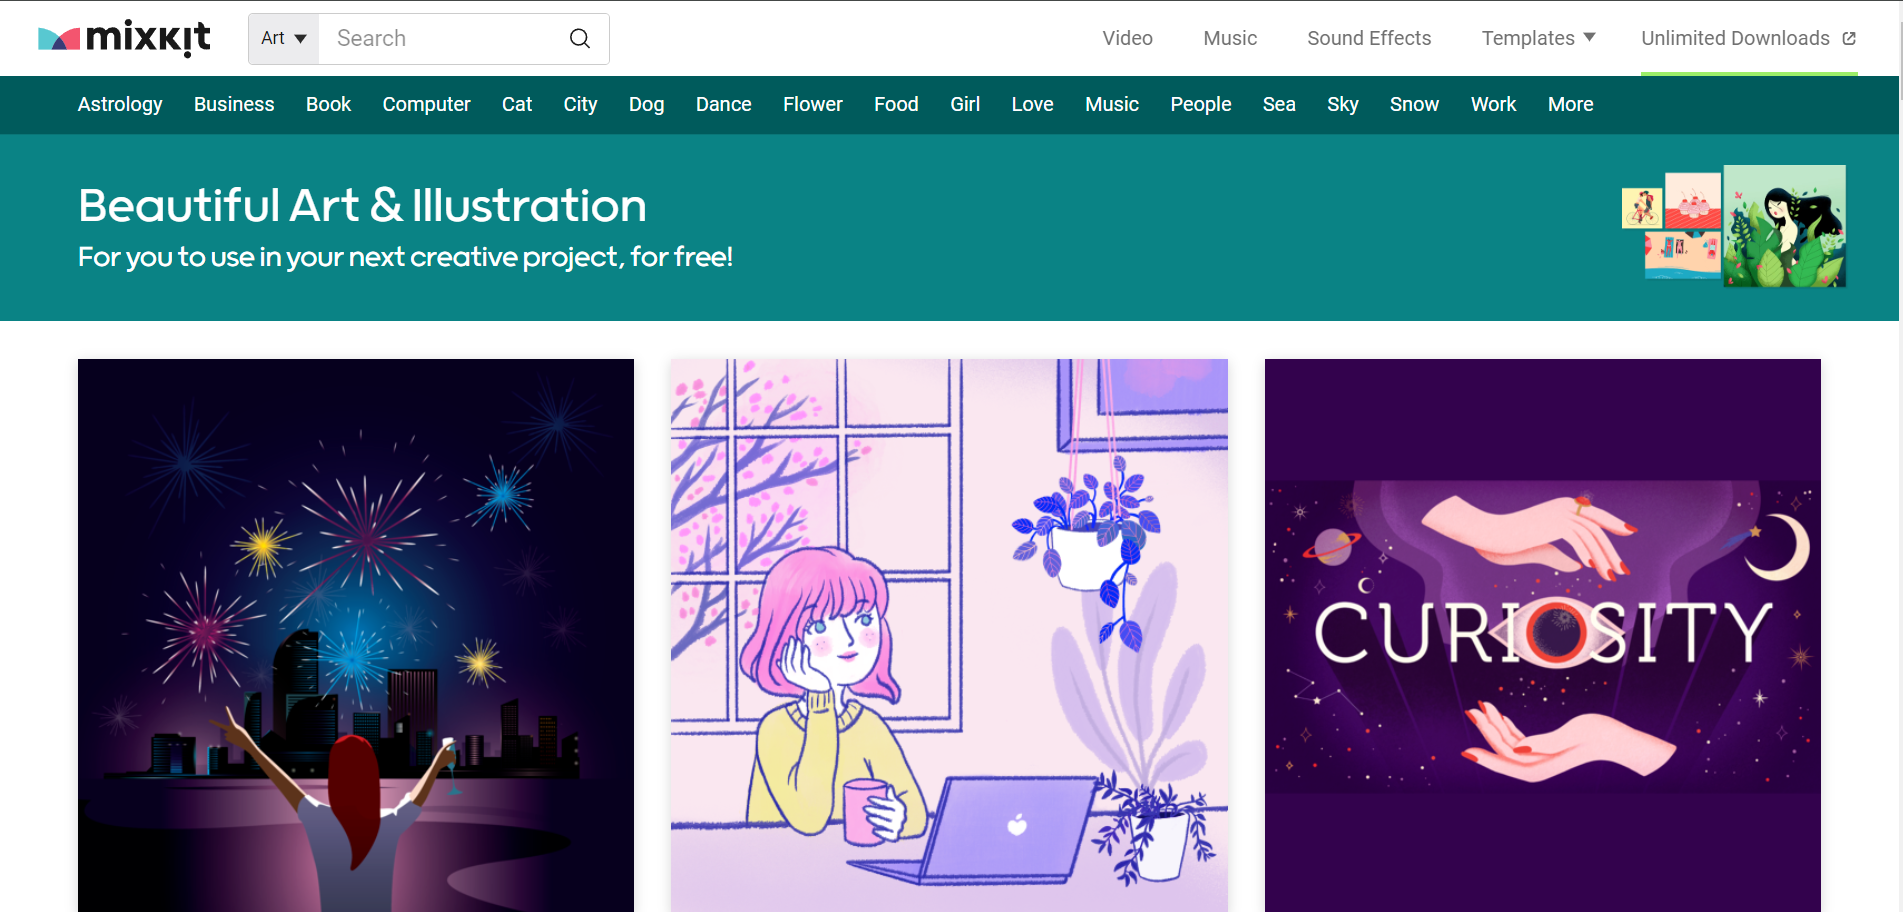Click the search magnifier icon
Image resolution: width=1903 pixels, height=912 pixels.
click(x=580, y=38)
